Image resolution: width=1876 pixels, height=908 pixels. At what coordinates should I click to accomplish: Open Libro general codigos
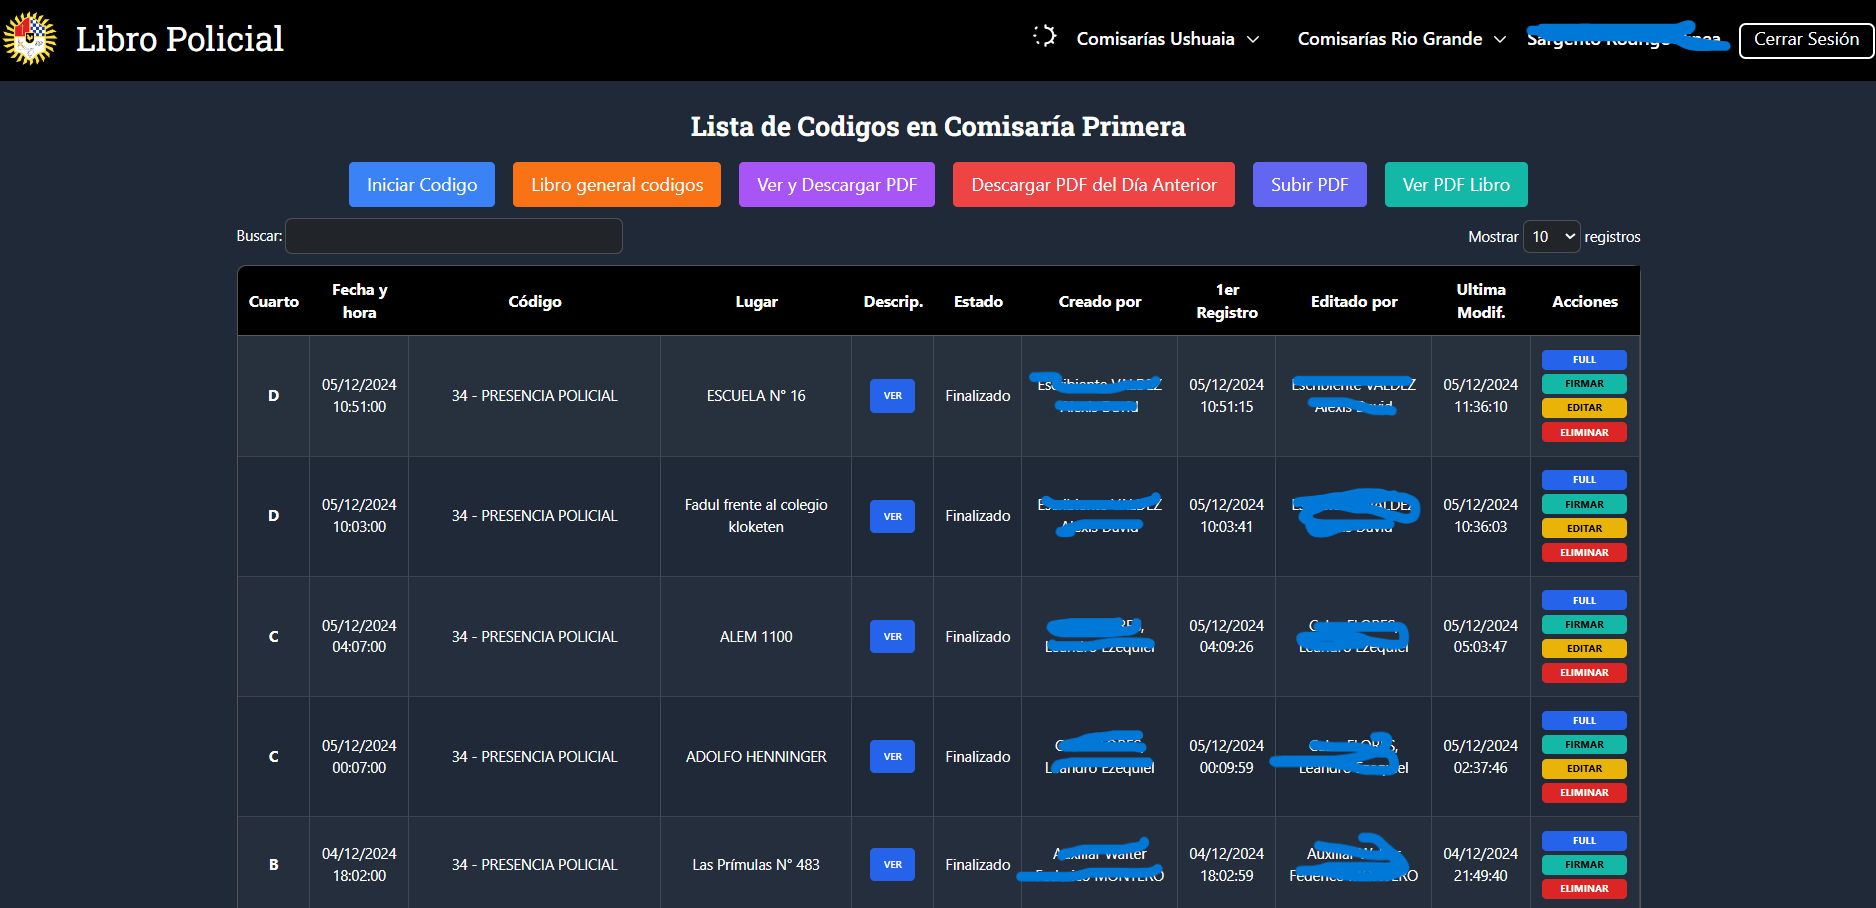[x=616, y=185]
